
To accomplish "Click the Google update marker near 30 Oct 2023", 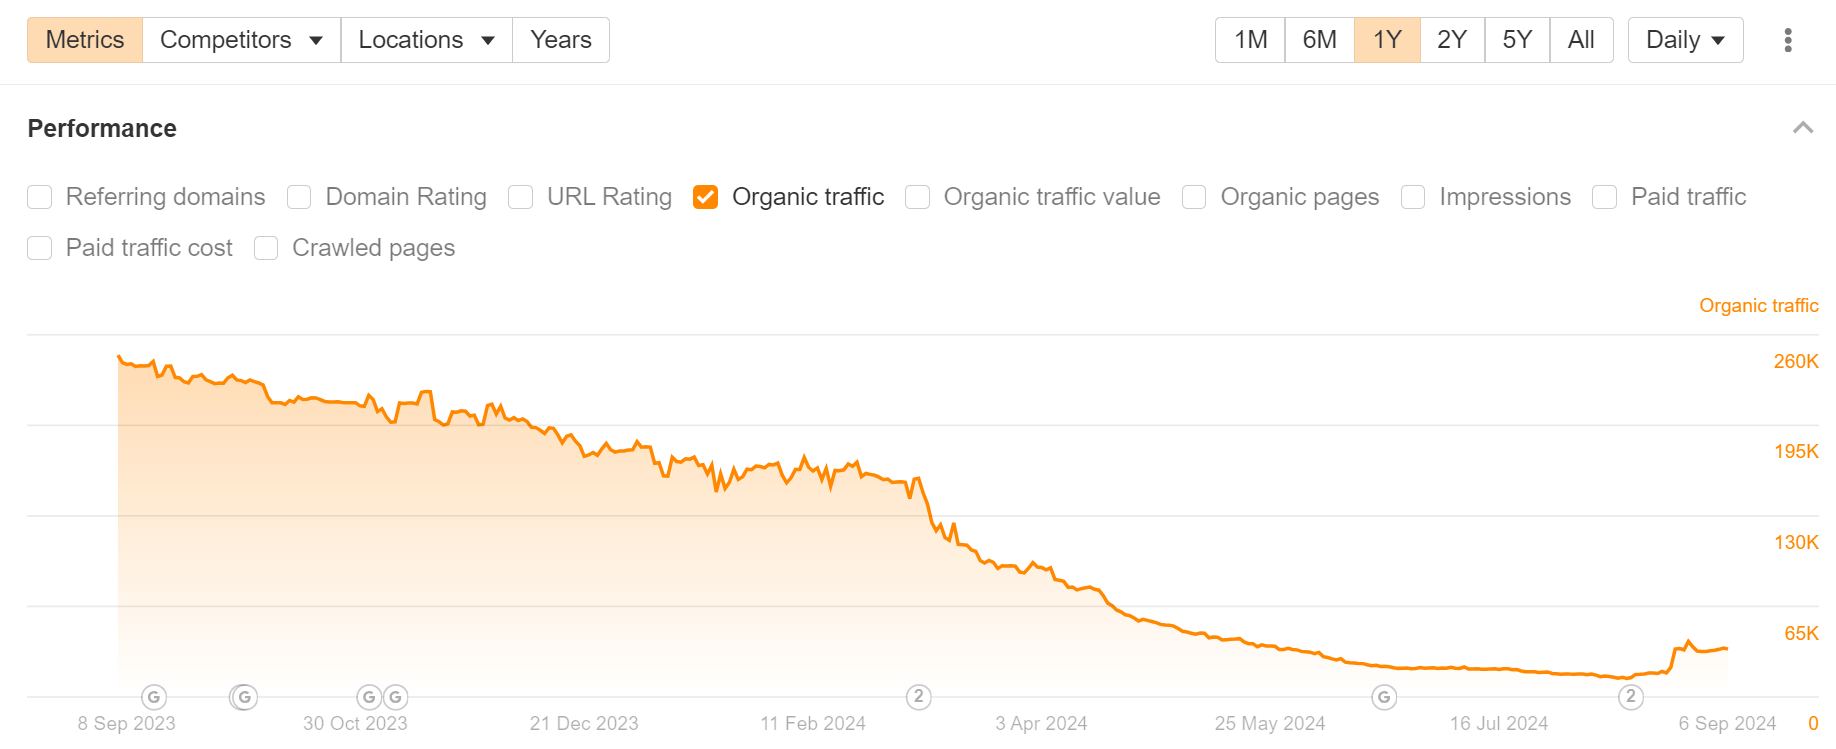I will tap(369, 697).
